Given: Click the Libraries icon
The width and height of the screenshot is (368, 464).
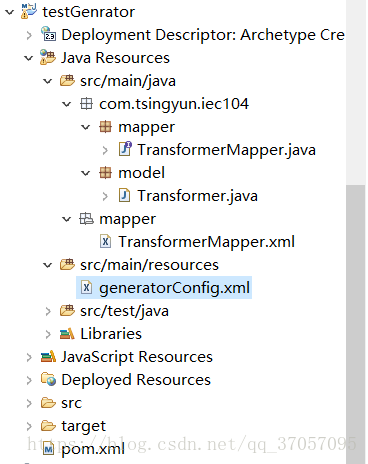Looking at the screenshot, I should 67,333.
